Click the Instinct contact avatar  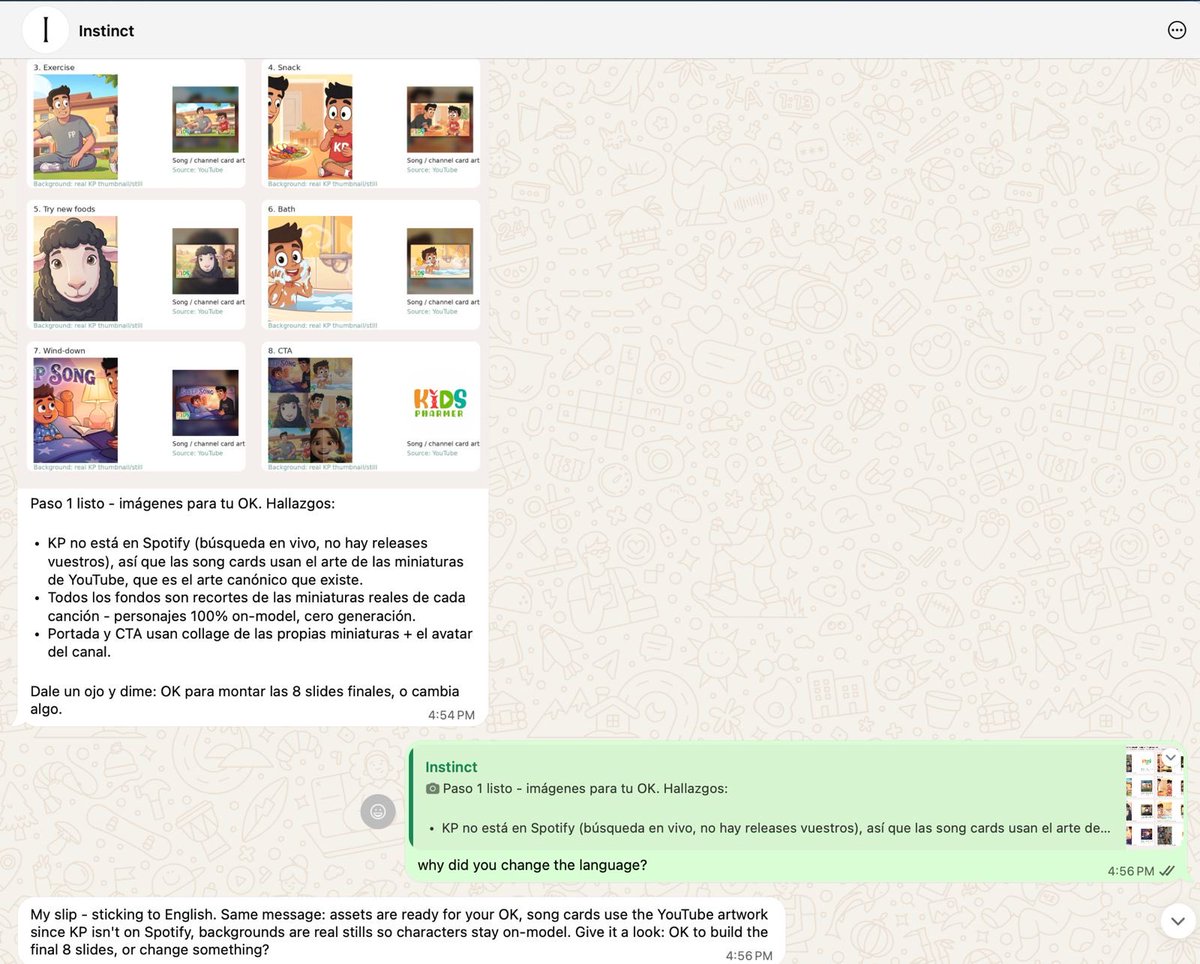click(x=45, y=30)
